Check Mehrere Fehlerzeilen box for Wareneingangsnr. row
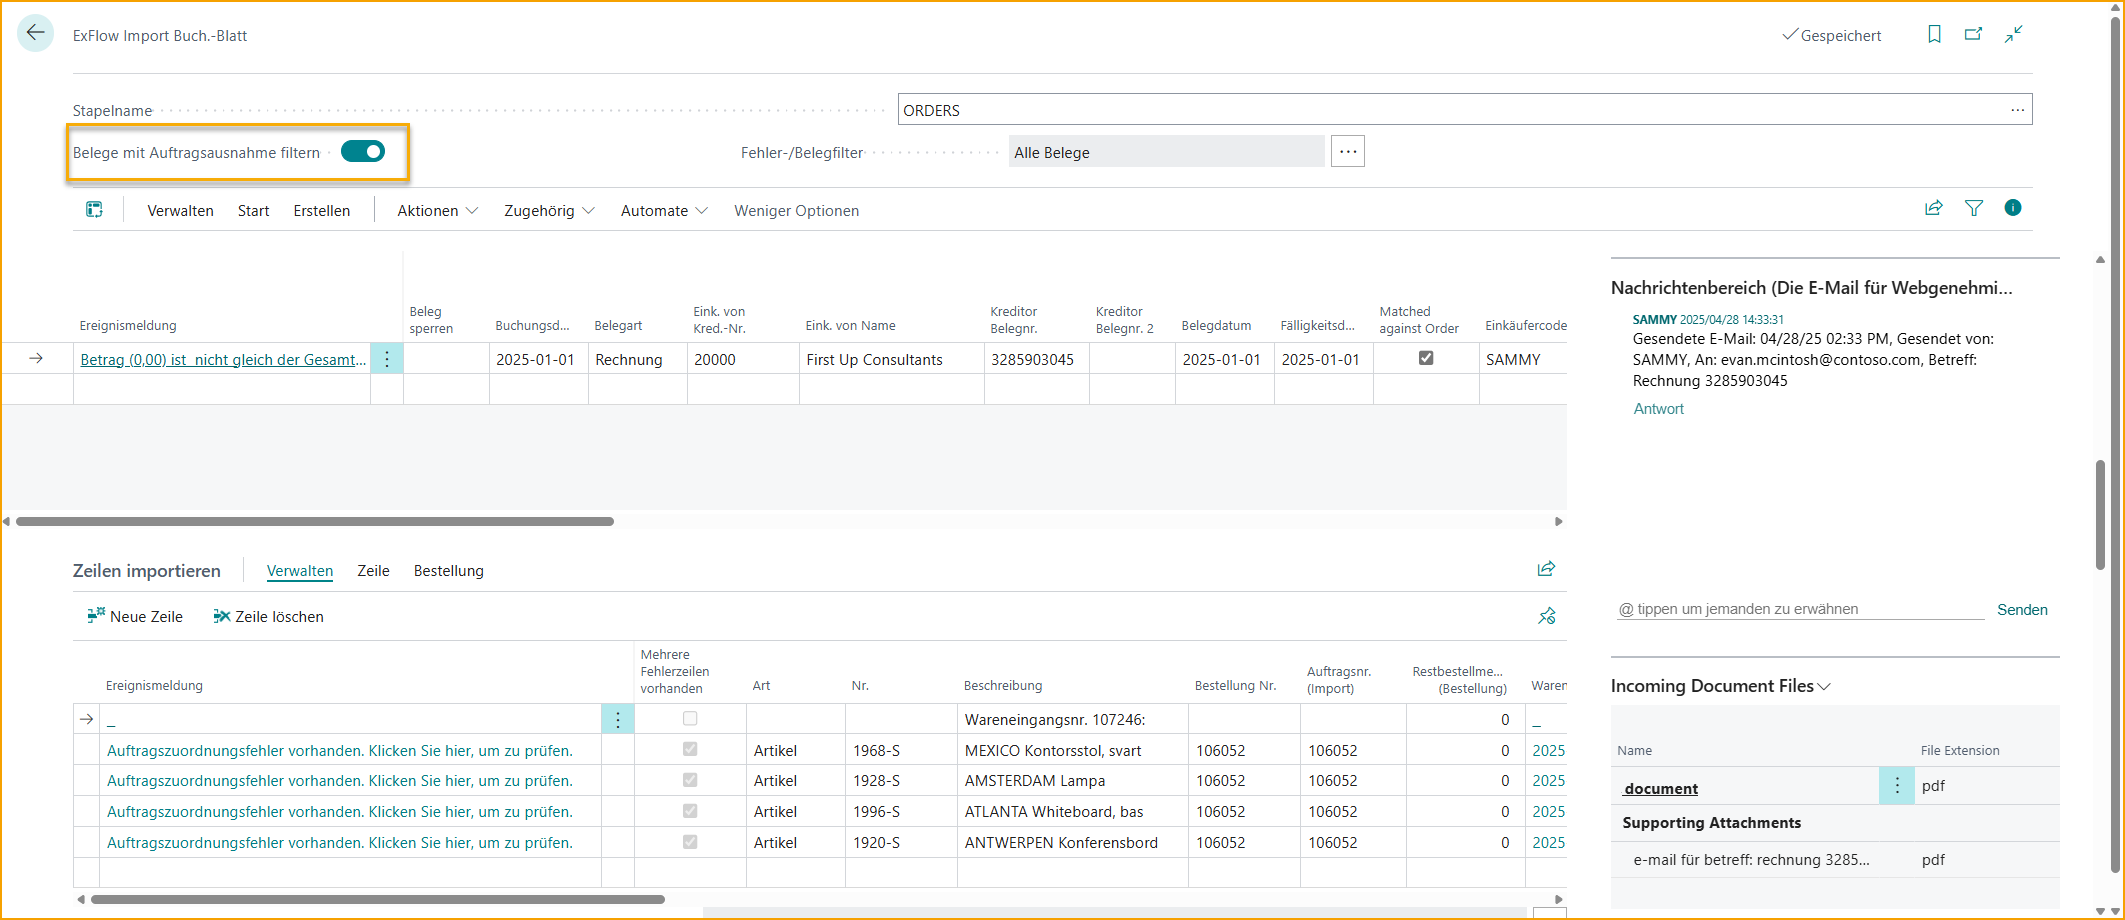 (690, 719)
